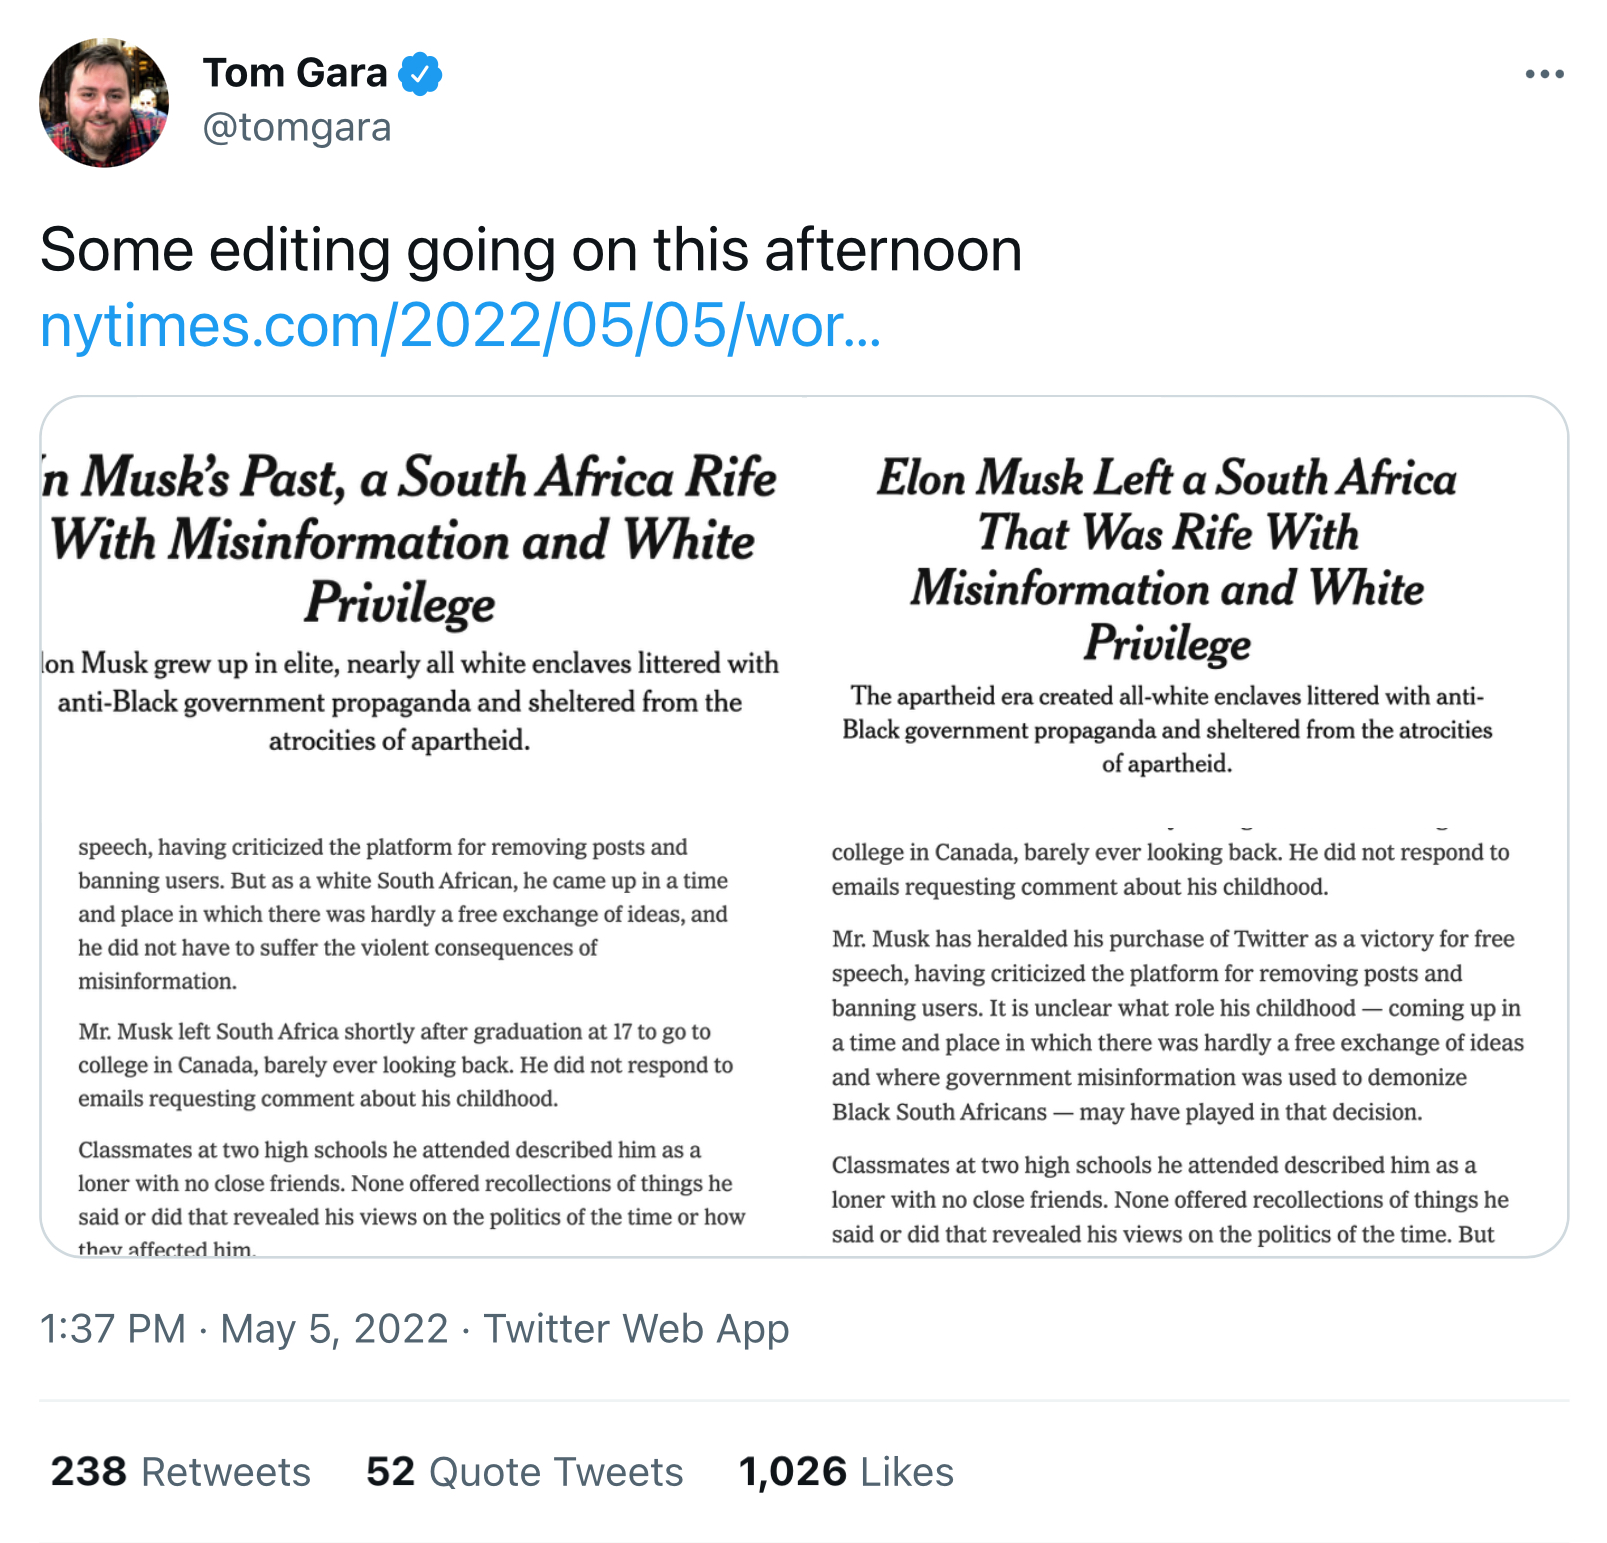View the 238 Retweets list
The width and height of the screenshot is (1607, 1543).
[x=181, y=1472]
